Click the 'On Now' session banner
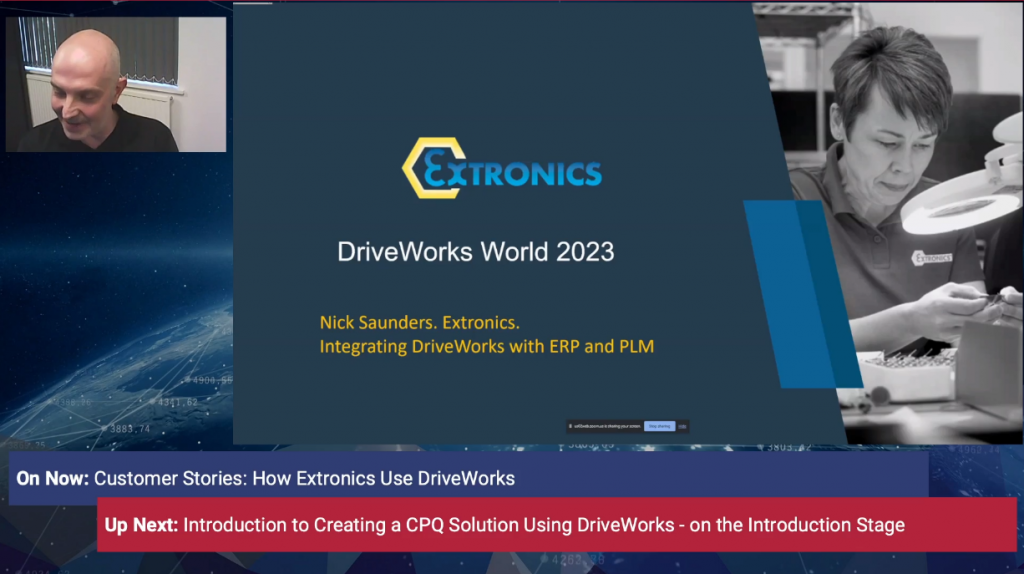1024x574 pixels. click(468, 478)
